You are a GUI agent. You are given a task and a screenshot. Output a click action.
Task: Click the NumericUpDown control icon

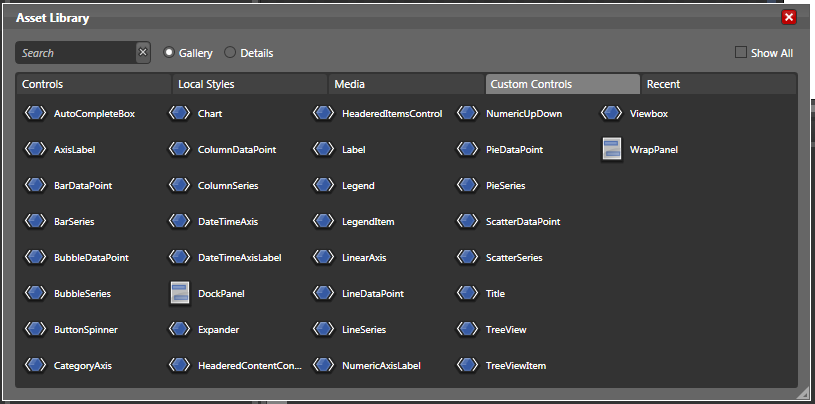tap(467, 113)
